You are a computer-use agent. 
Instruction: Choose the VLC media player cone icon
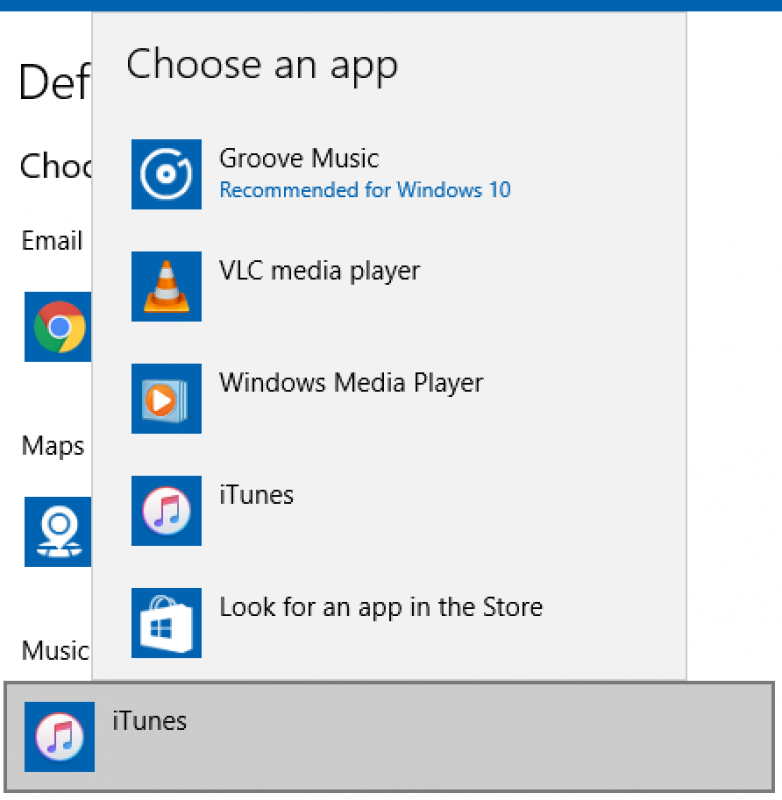coord(166,286)
